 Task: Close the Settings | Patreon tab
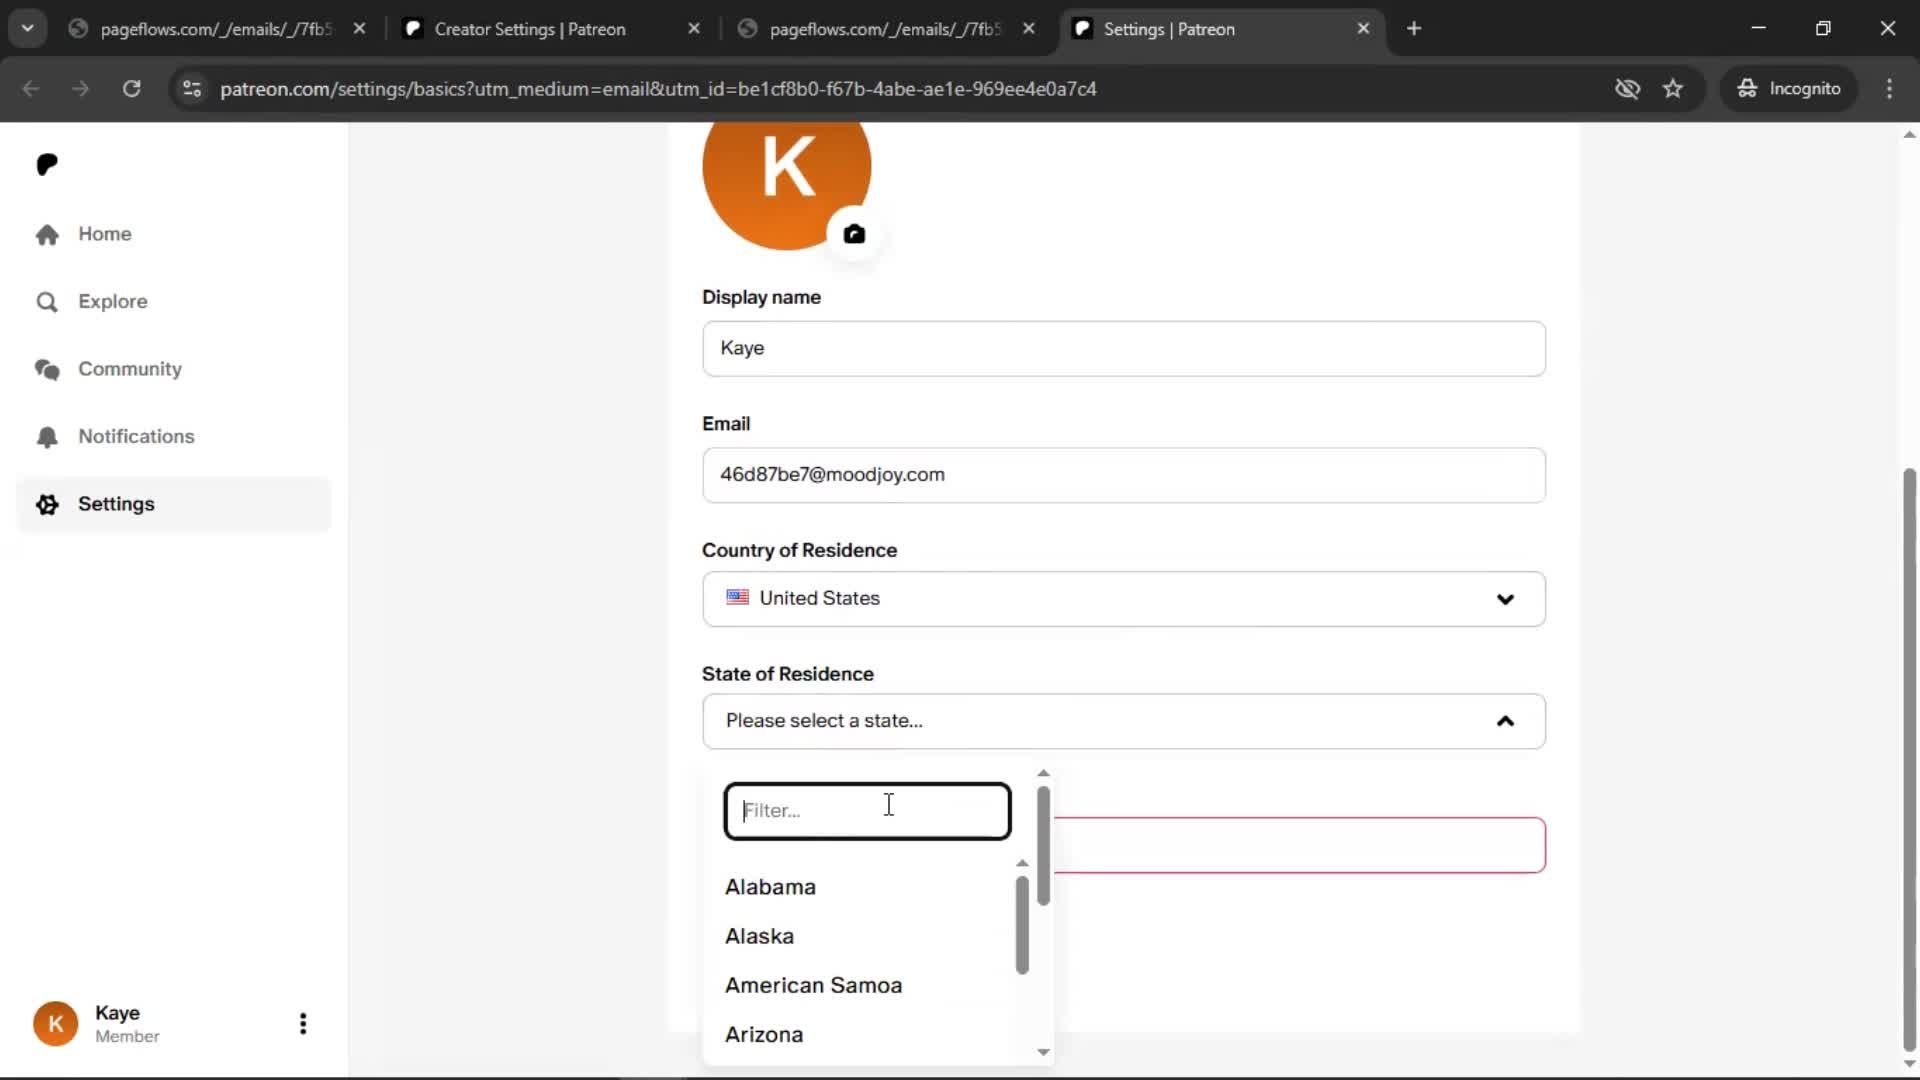tap(1363, 29)
